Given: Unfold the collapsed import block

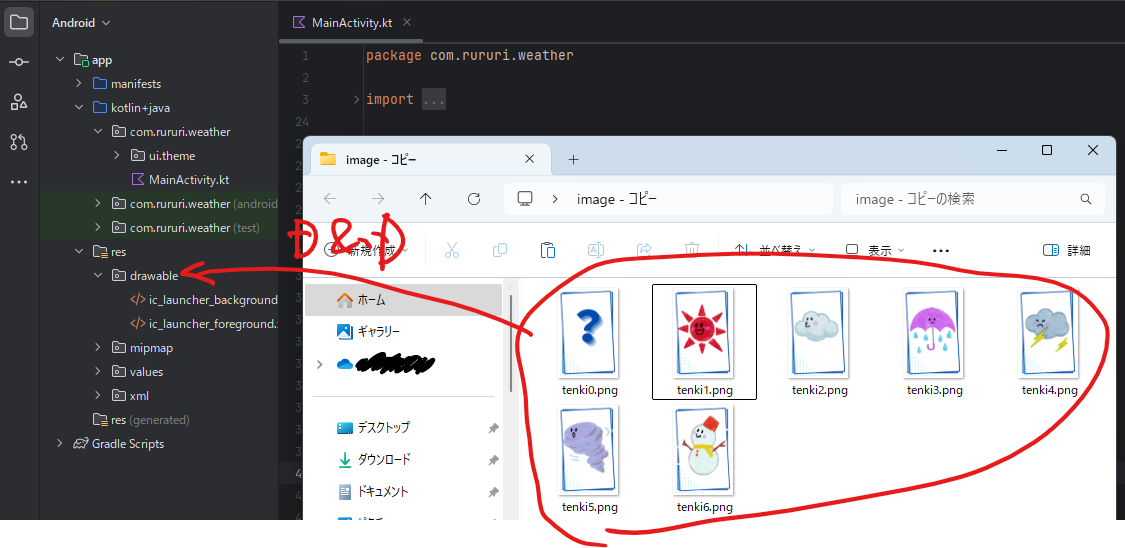Looking at the screenshot, I should point(357,100).
